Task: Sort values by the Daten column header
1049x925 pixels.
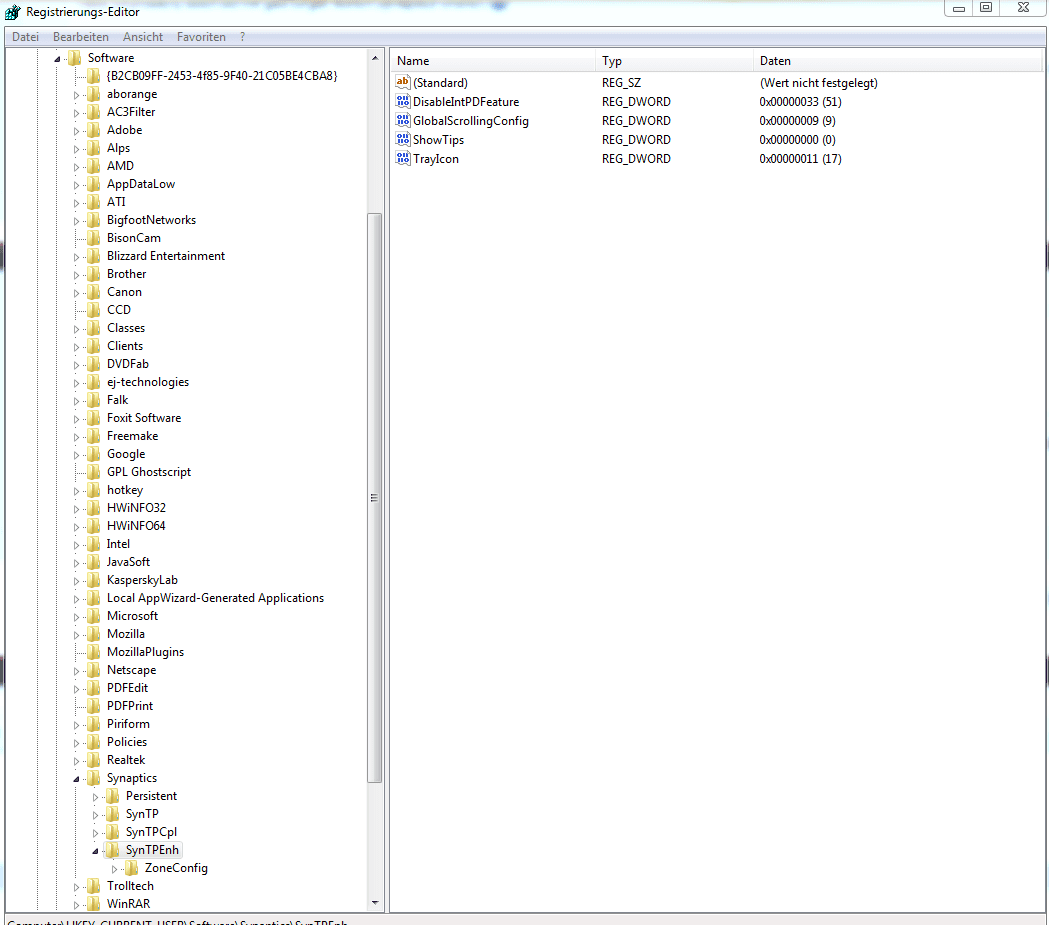Action: click(898, 61)
